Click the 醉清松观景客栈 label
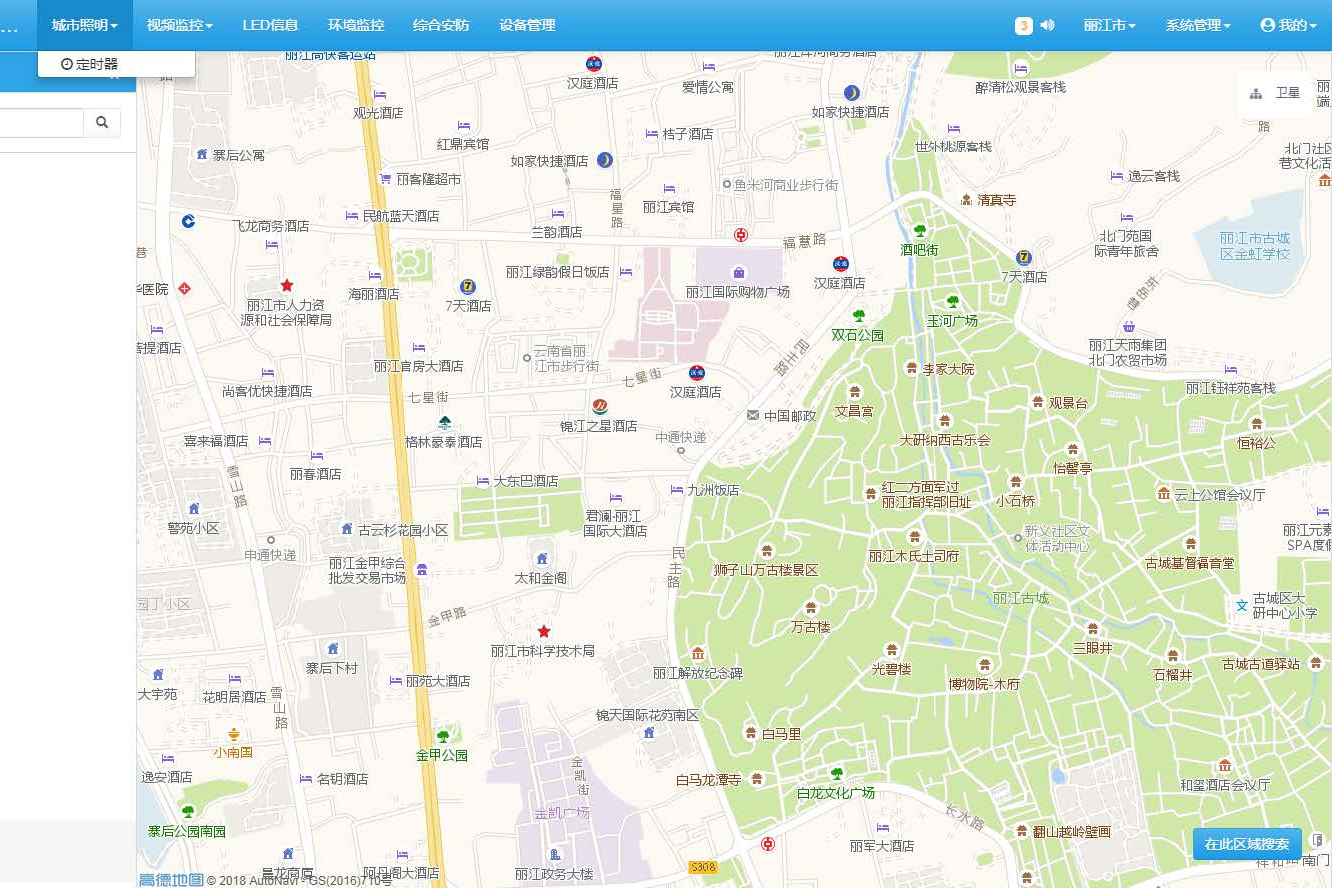This screenshot has height=888, width=1332. [x=1021, y=87]
